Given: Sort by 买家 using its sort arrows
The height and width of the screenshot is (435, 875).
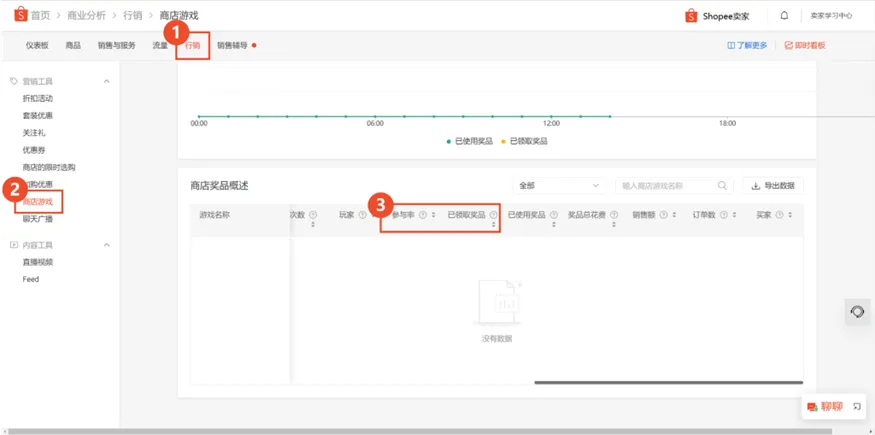Looking at the screenshot, I should (x=790, y=215).
